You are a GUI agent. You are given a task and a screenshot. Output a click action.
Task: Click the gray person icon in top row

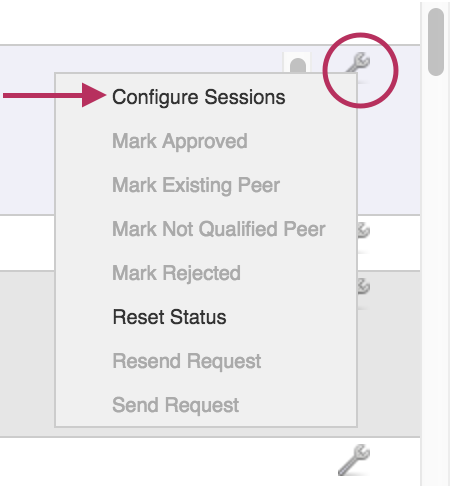(x=297, y=65)
